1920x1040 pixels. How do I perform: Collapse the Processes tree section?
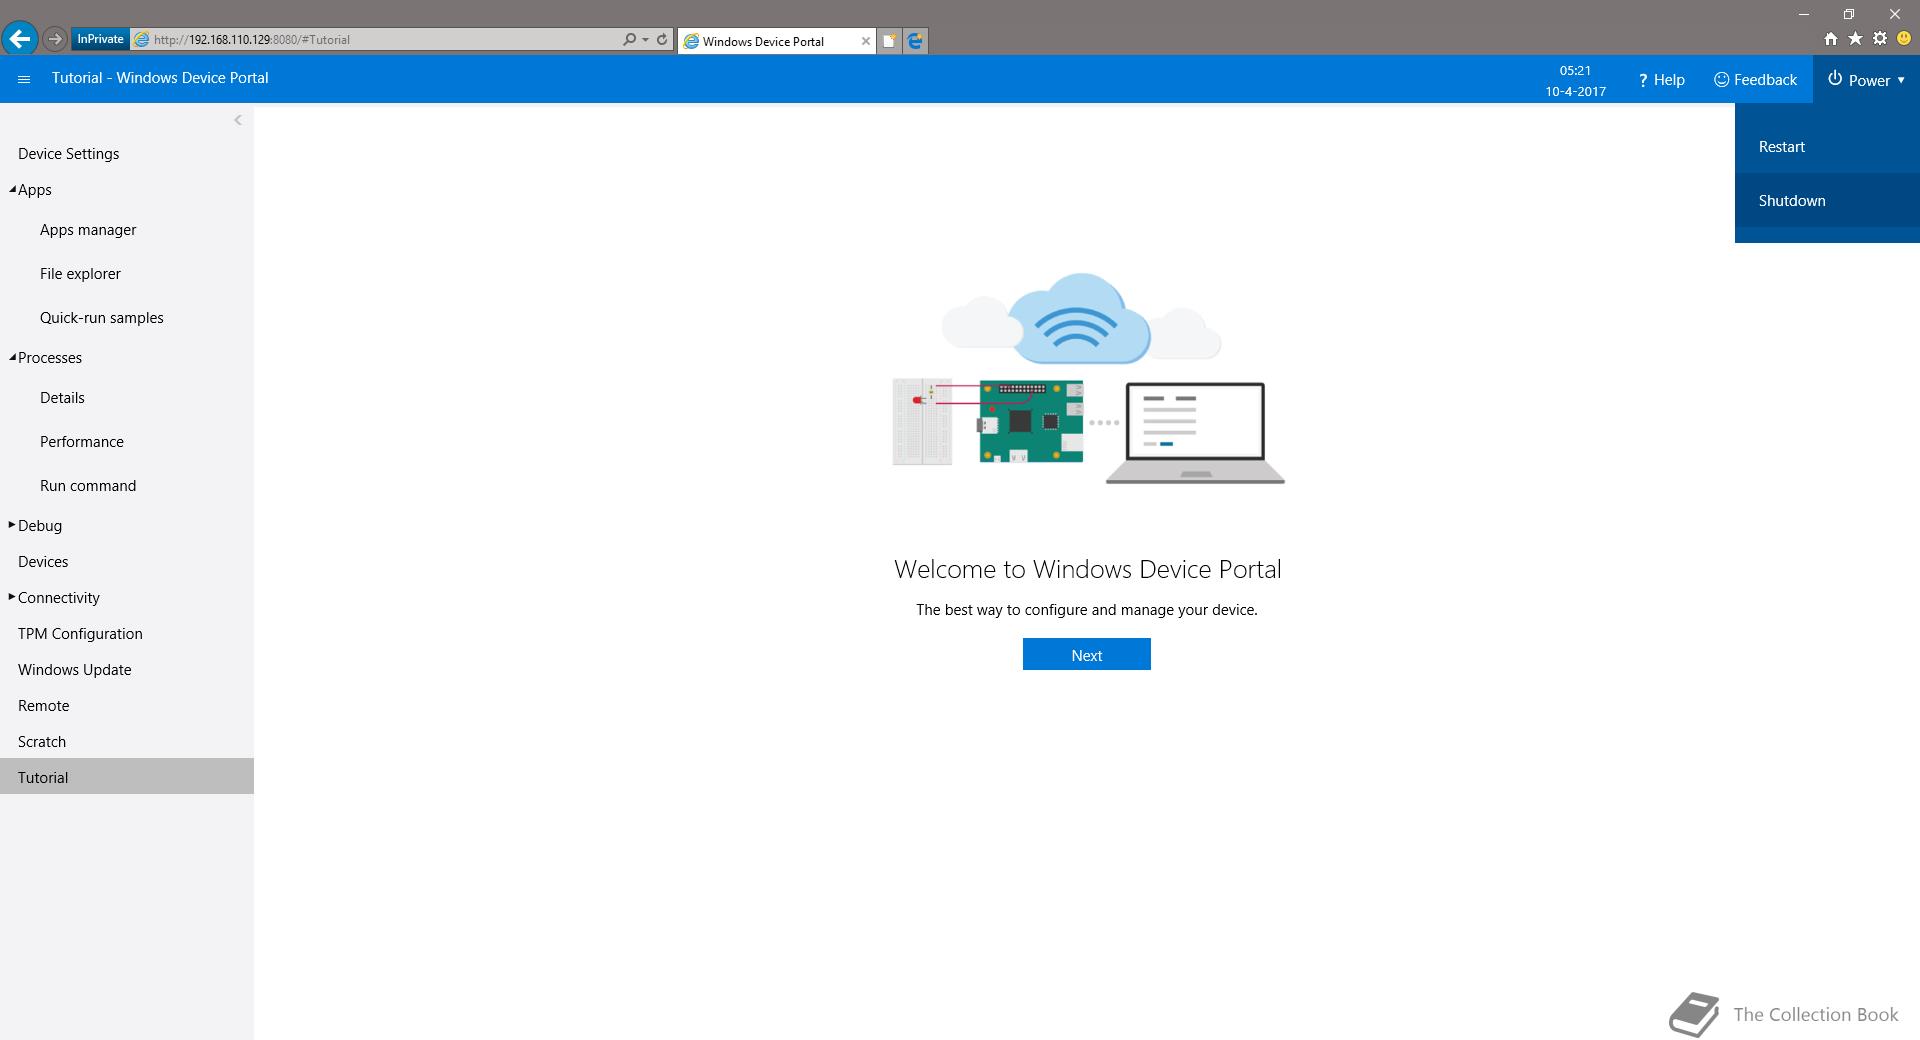[x=12, y=357]
